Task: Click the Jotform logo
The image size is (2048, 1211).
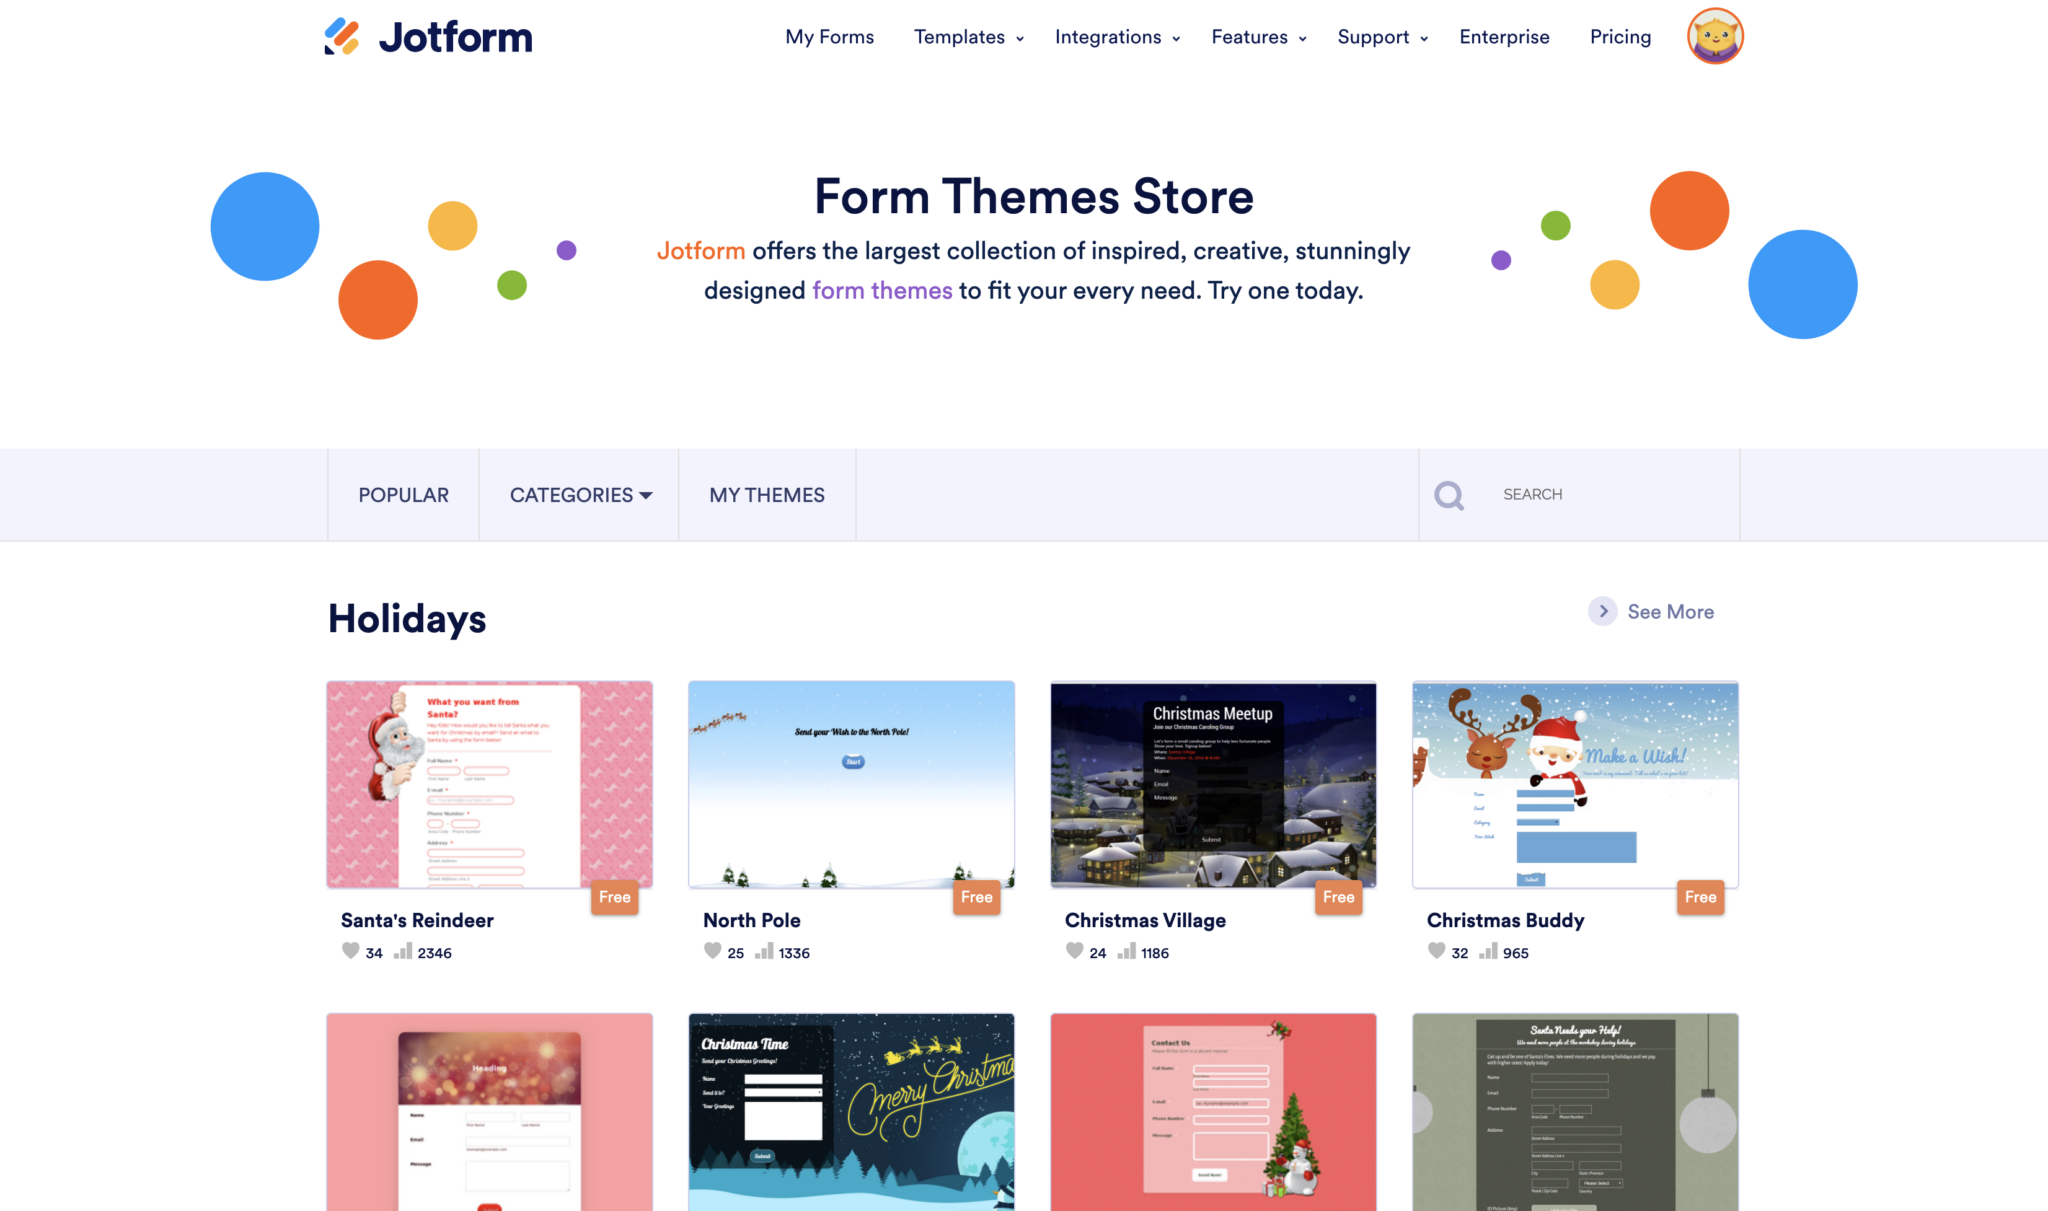Action: 428,37
